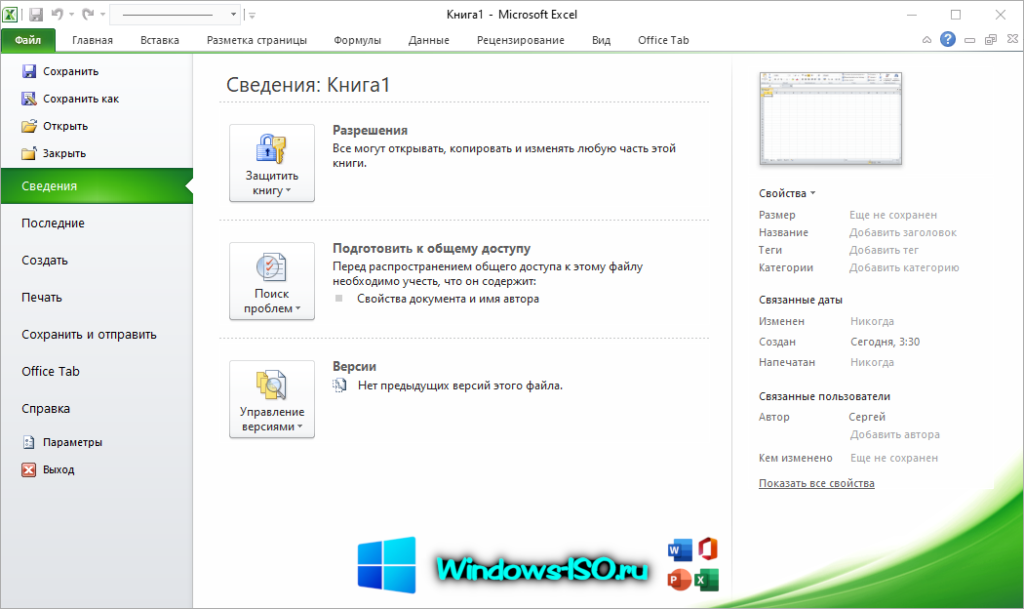Open the Redo history dropdown arrow

tap(103, 14)
